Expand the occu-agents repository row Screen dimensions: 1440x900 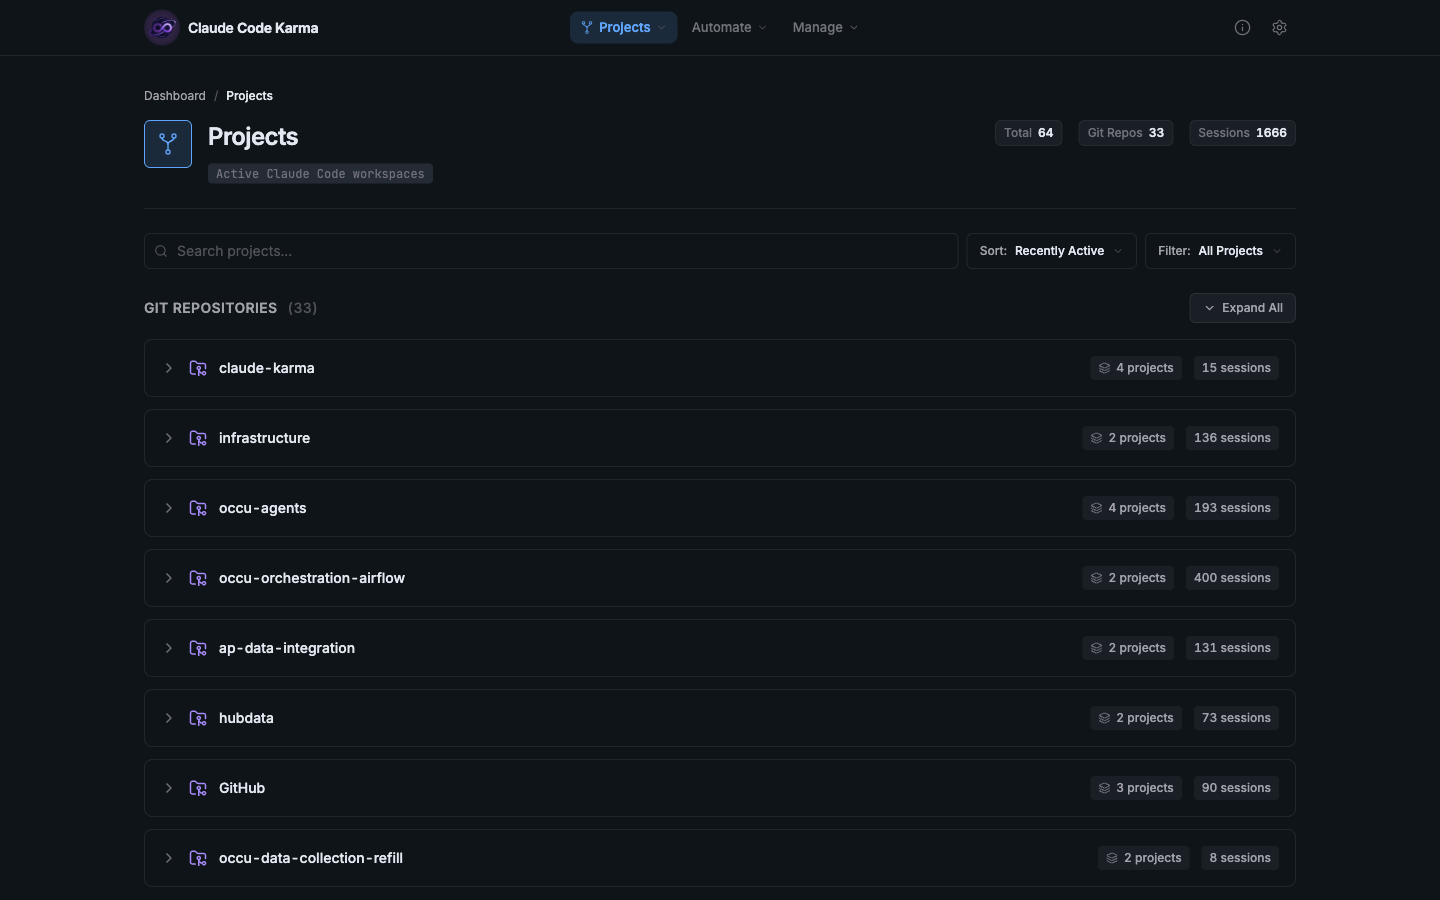coord(169,508)
